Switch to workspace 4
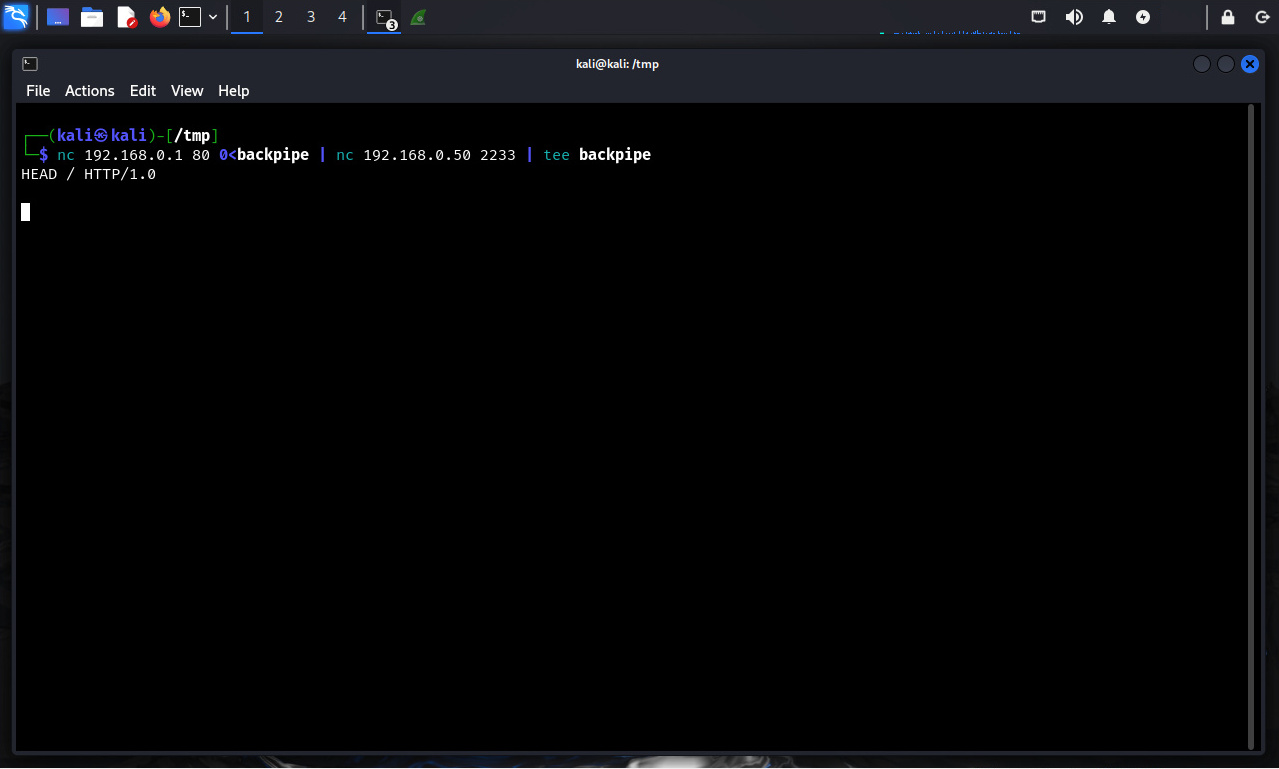 (342, 17)
